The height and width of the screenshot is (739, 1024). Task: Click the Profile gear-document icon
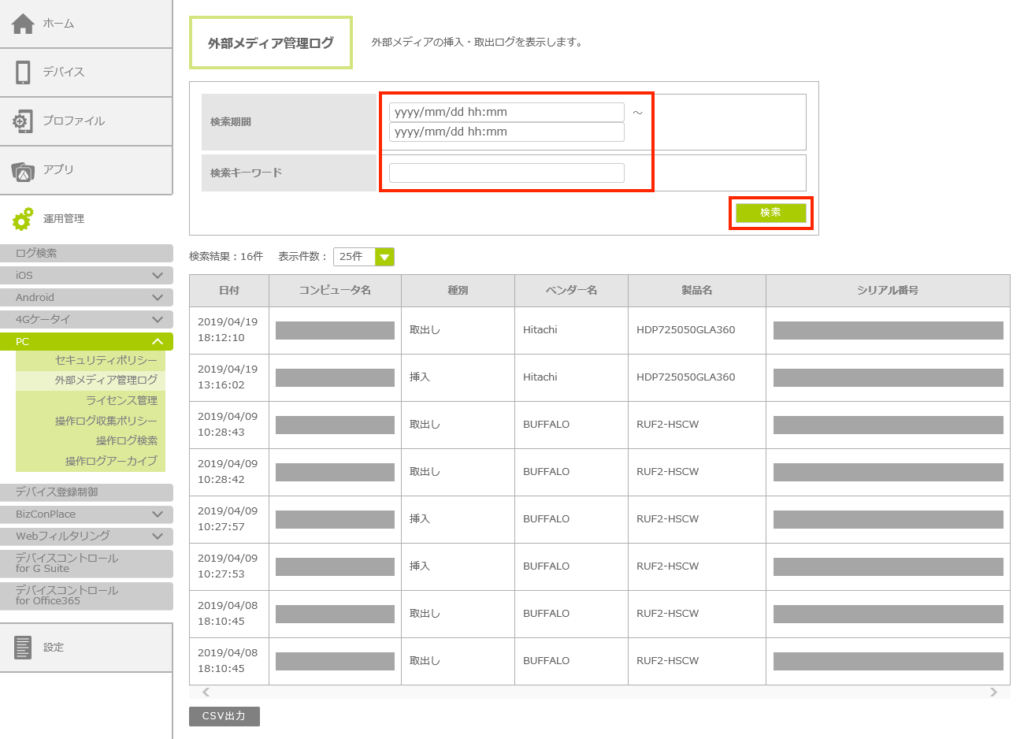[23, 121]
